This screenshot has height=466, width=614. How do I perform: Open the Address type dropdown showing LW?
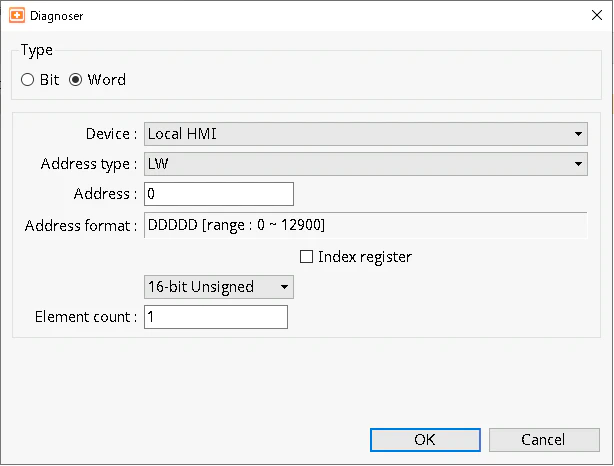[366, 164]
